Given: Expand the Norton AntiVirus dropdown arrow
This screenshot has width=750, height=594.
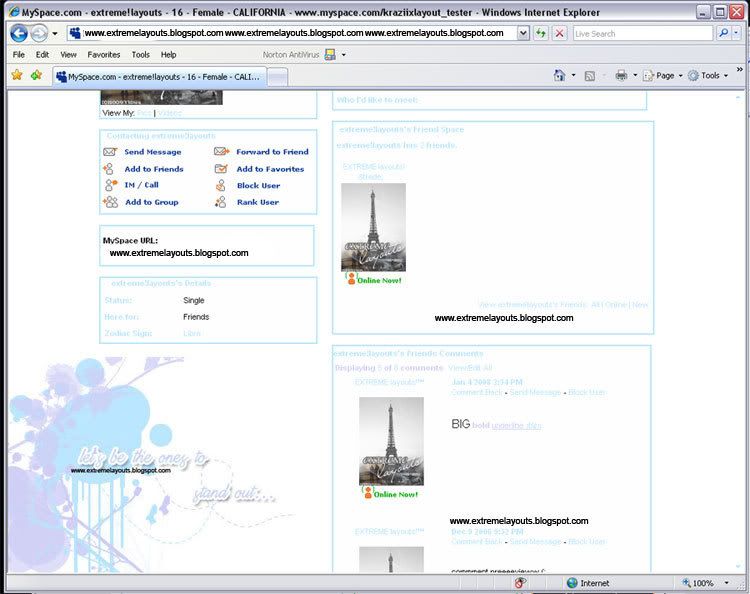Looking at the screenshot, I should (x=343, y=55).
